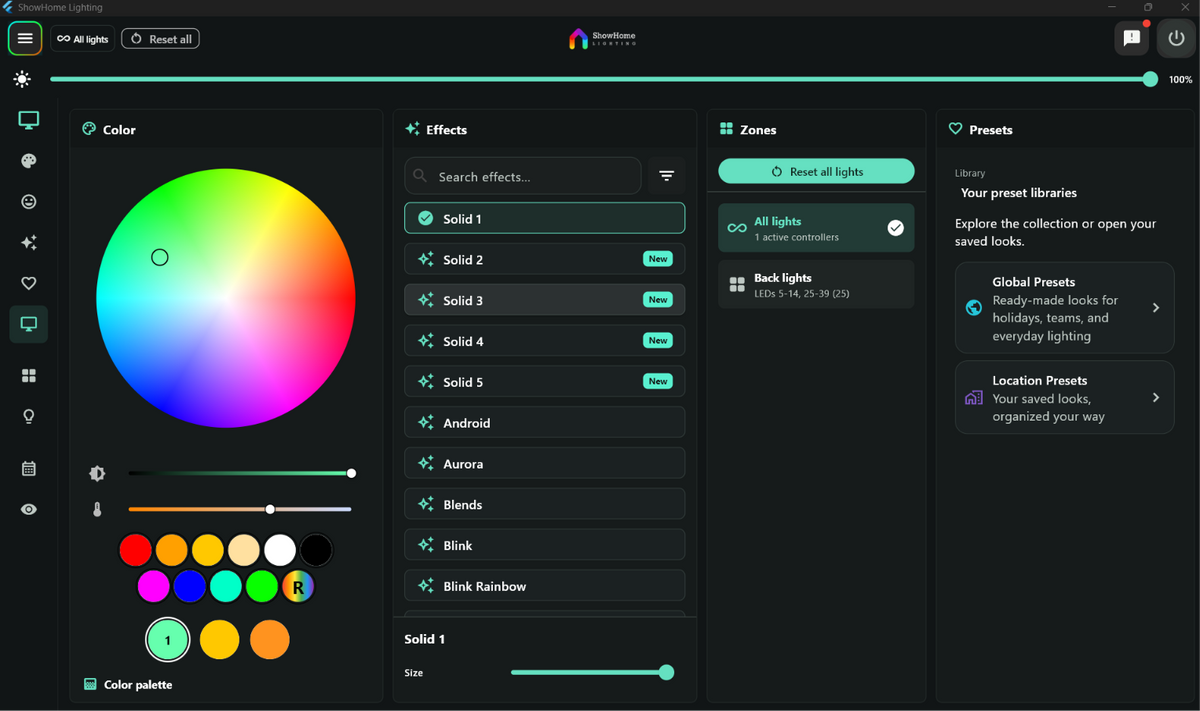Open the heart presets sidebar icon
This screenshot has height=711, width=1200.
tap(29, 284)
